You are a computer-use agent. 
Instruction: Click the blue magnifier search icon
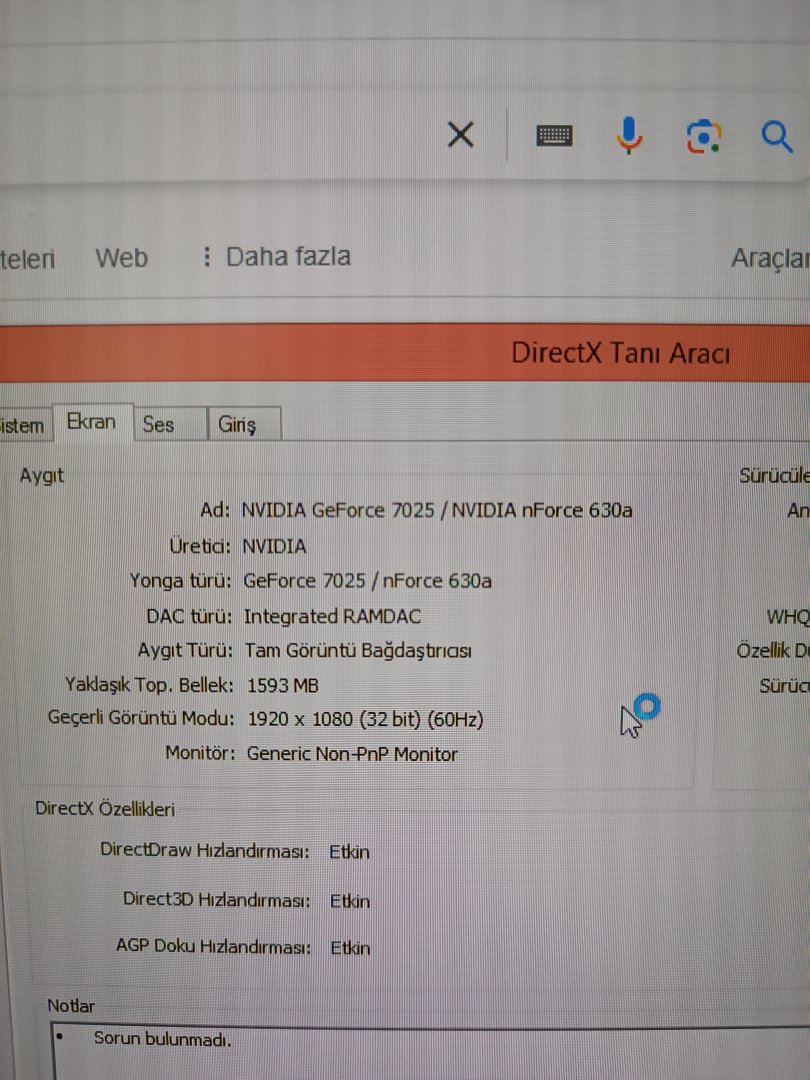[x=777, y=136]
